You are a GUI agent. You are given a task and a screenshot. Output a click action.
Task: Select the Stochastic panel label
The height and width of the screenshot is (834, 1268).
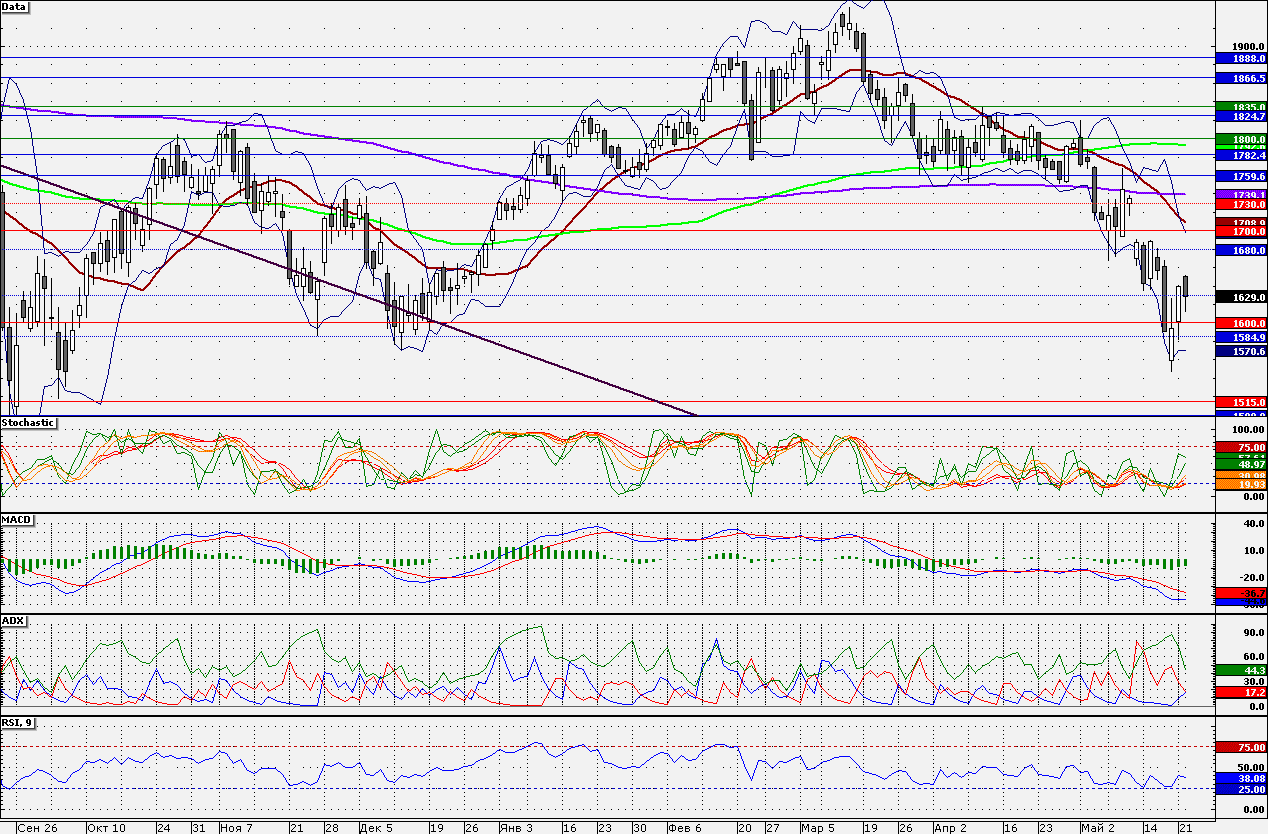click(x=28, y=423)
